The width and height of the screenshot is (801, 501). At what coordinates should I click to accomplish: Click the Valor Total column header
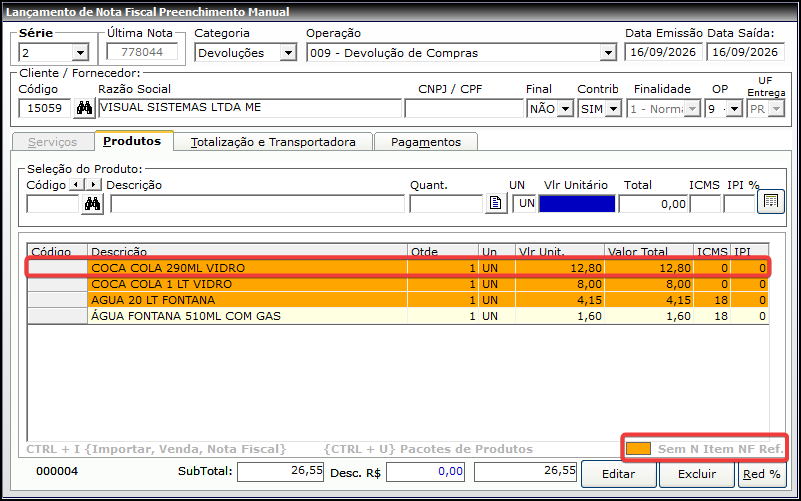coord(648,251)
